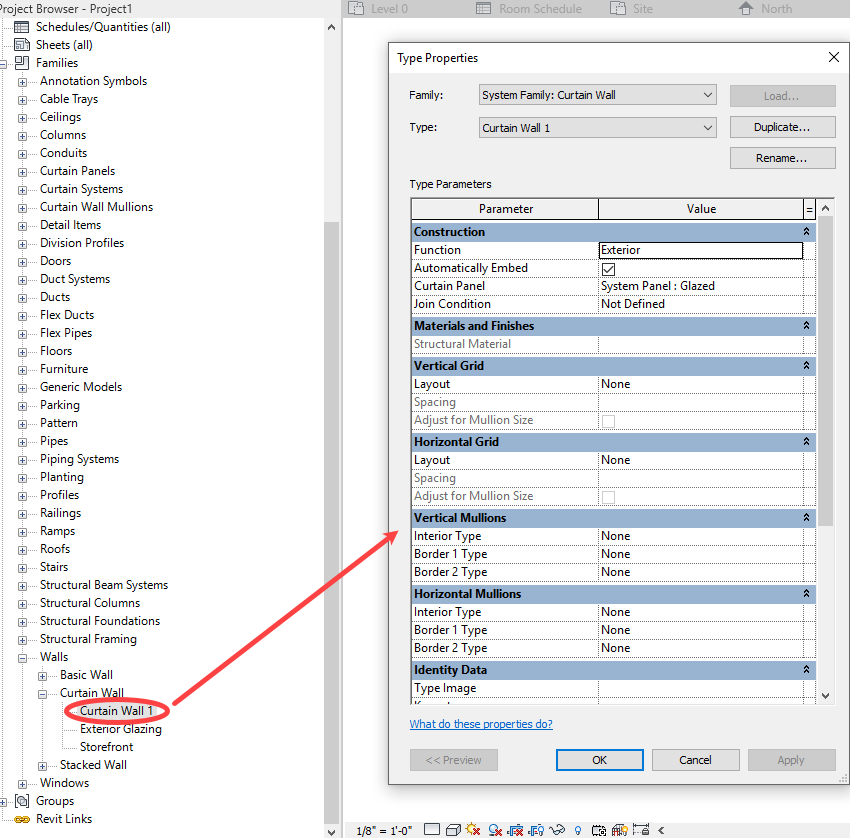Image resolution: width=850 pixels, height=838 pixels.
Task: Switch to the North view tab
Action: coord(765,9)
